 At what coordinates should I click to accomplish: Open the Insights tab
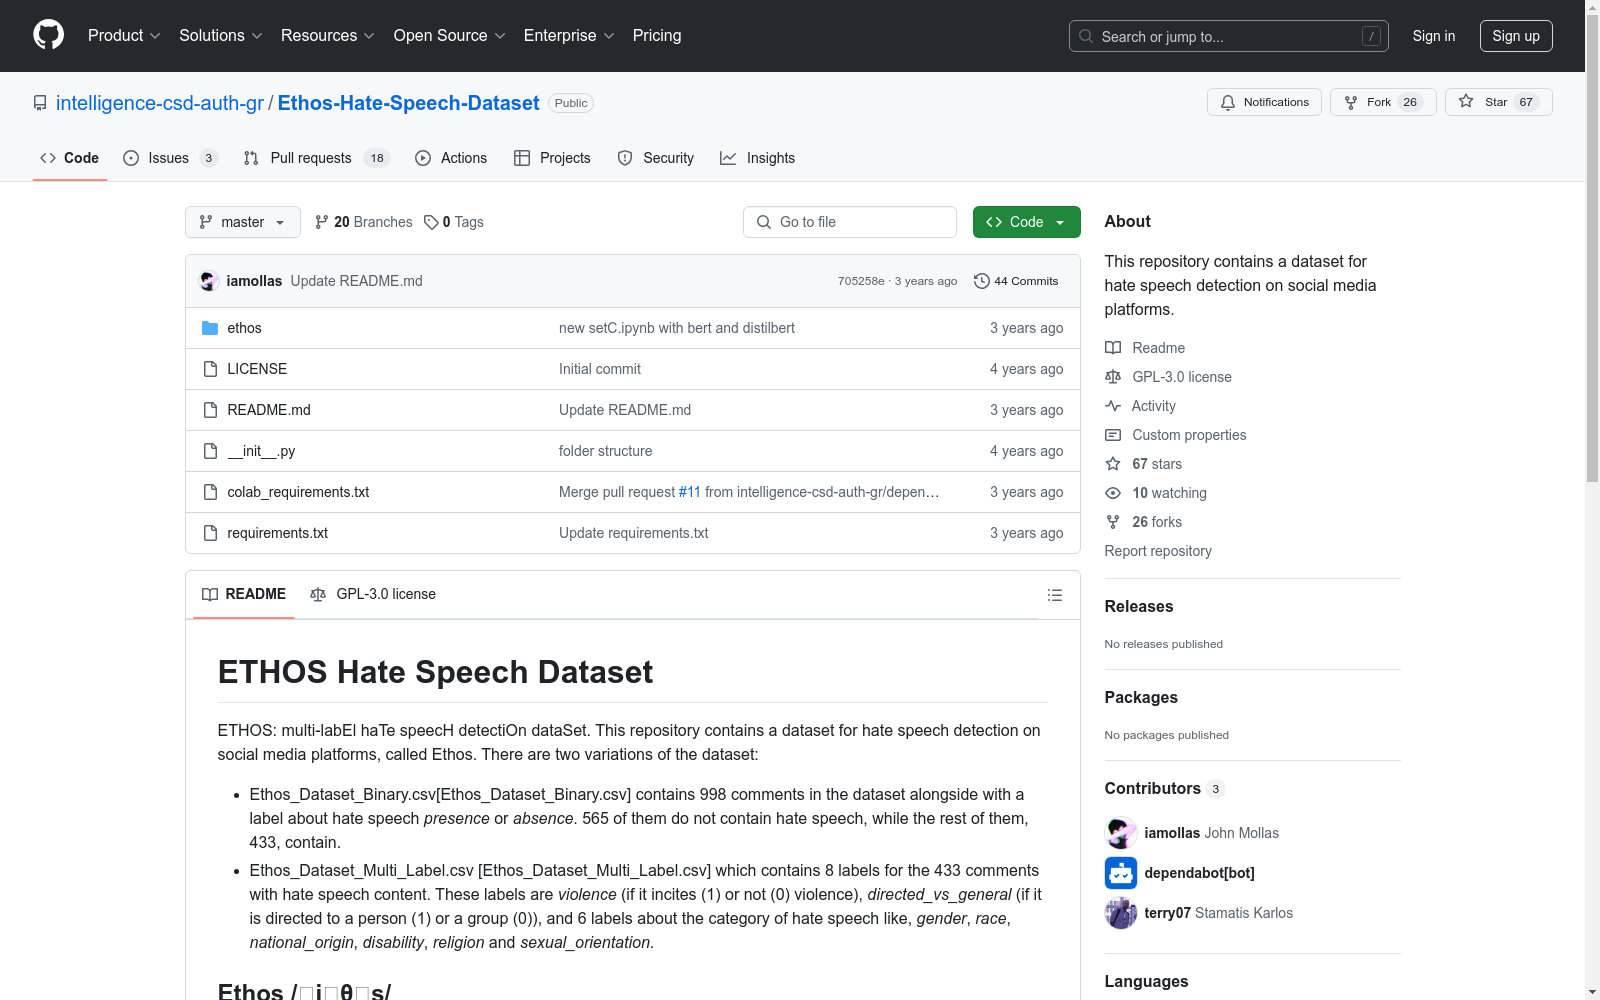758,158
